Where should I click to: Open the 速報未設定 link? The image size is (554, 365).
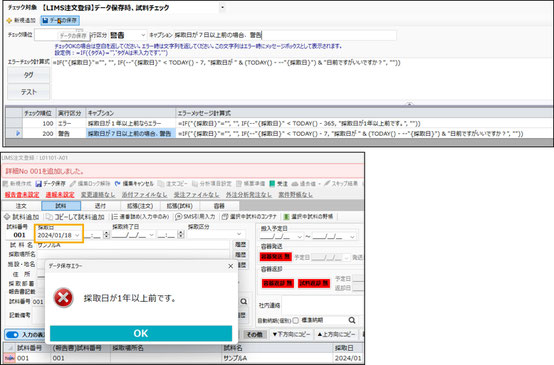60,195
